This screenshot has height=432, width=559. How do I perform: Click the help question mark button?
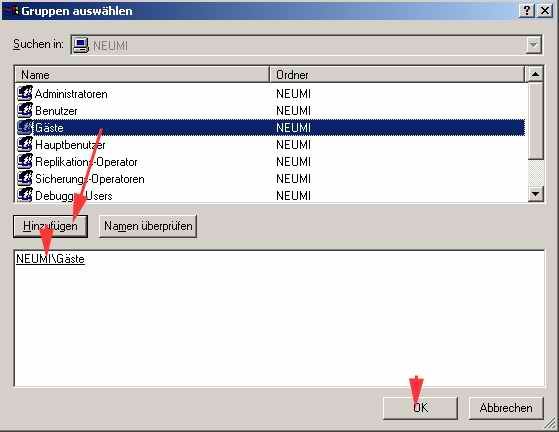click(x=527, y=11)
